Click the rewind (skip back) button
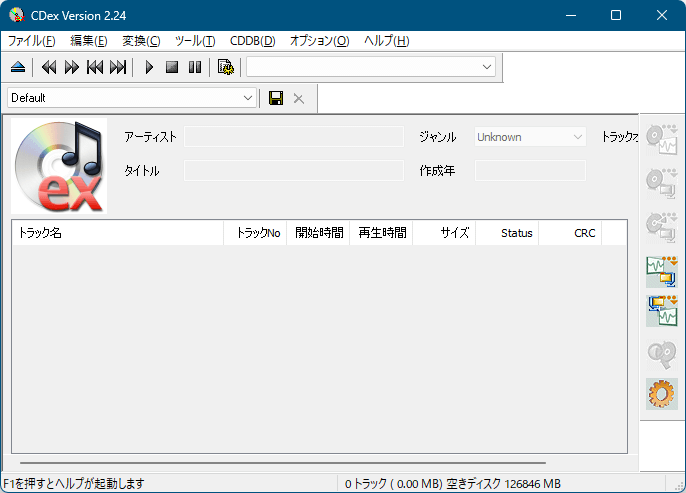 coord(49,67)
